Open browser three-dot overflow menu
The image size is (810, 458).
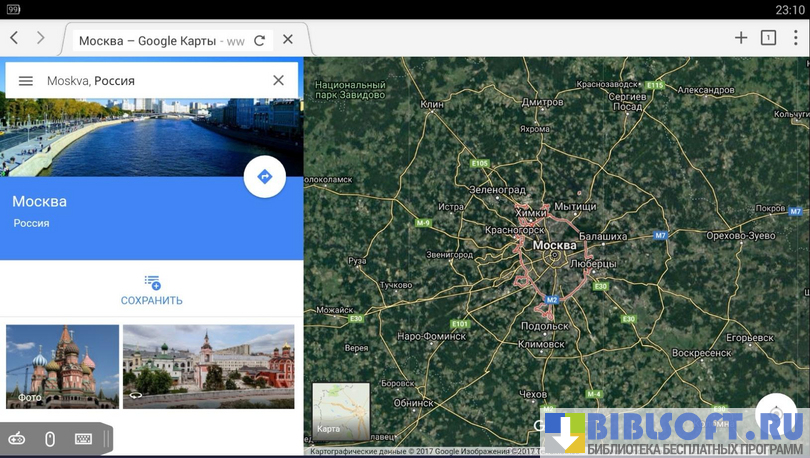click(796, 38)
